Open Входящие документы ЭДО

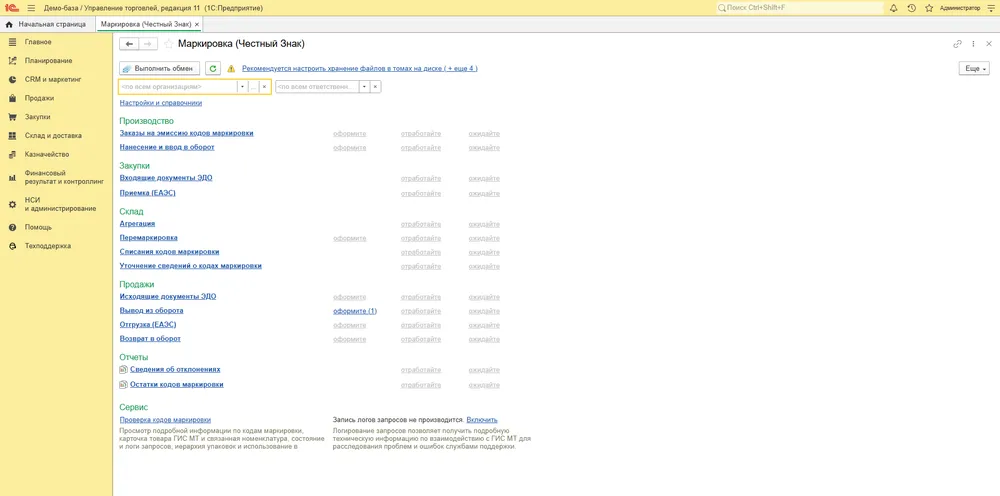pyautogui.click(x=166, y=178)
